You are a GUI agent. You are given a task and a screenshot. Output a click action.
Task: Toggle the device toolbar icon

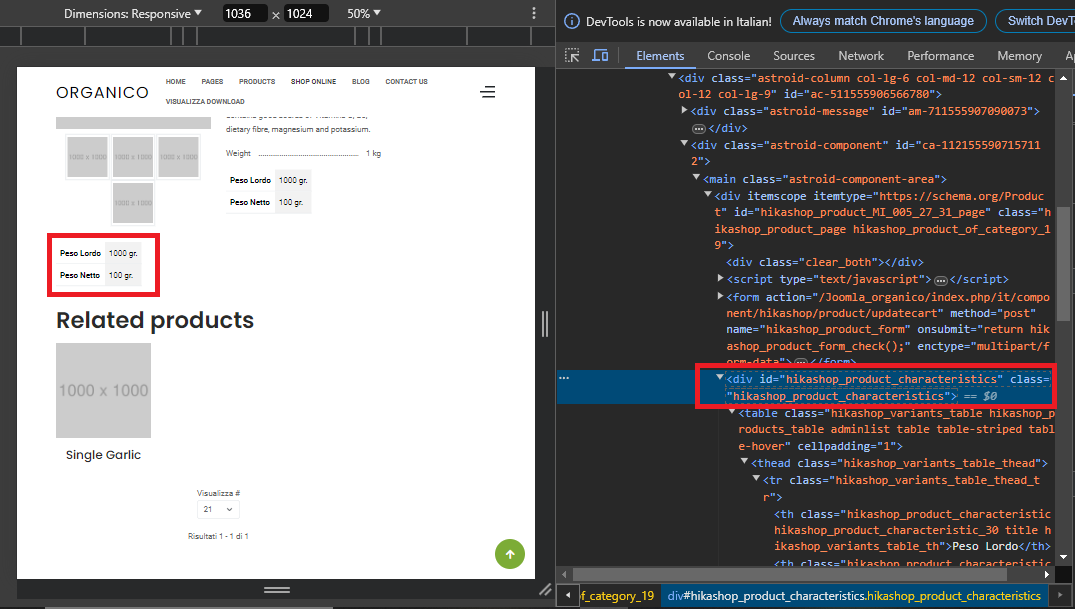click(x=600, y=56)
